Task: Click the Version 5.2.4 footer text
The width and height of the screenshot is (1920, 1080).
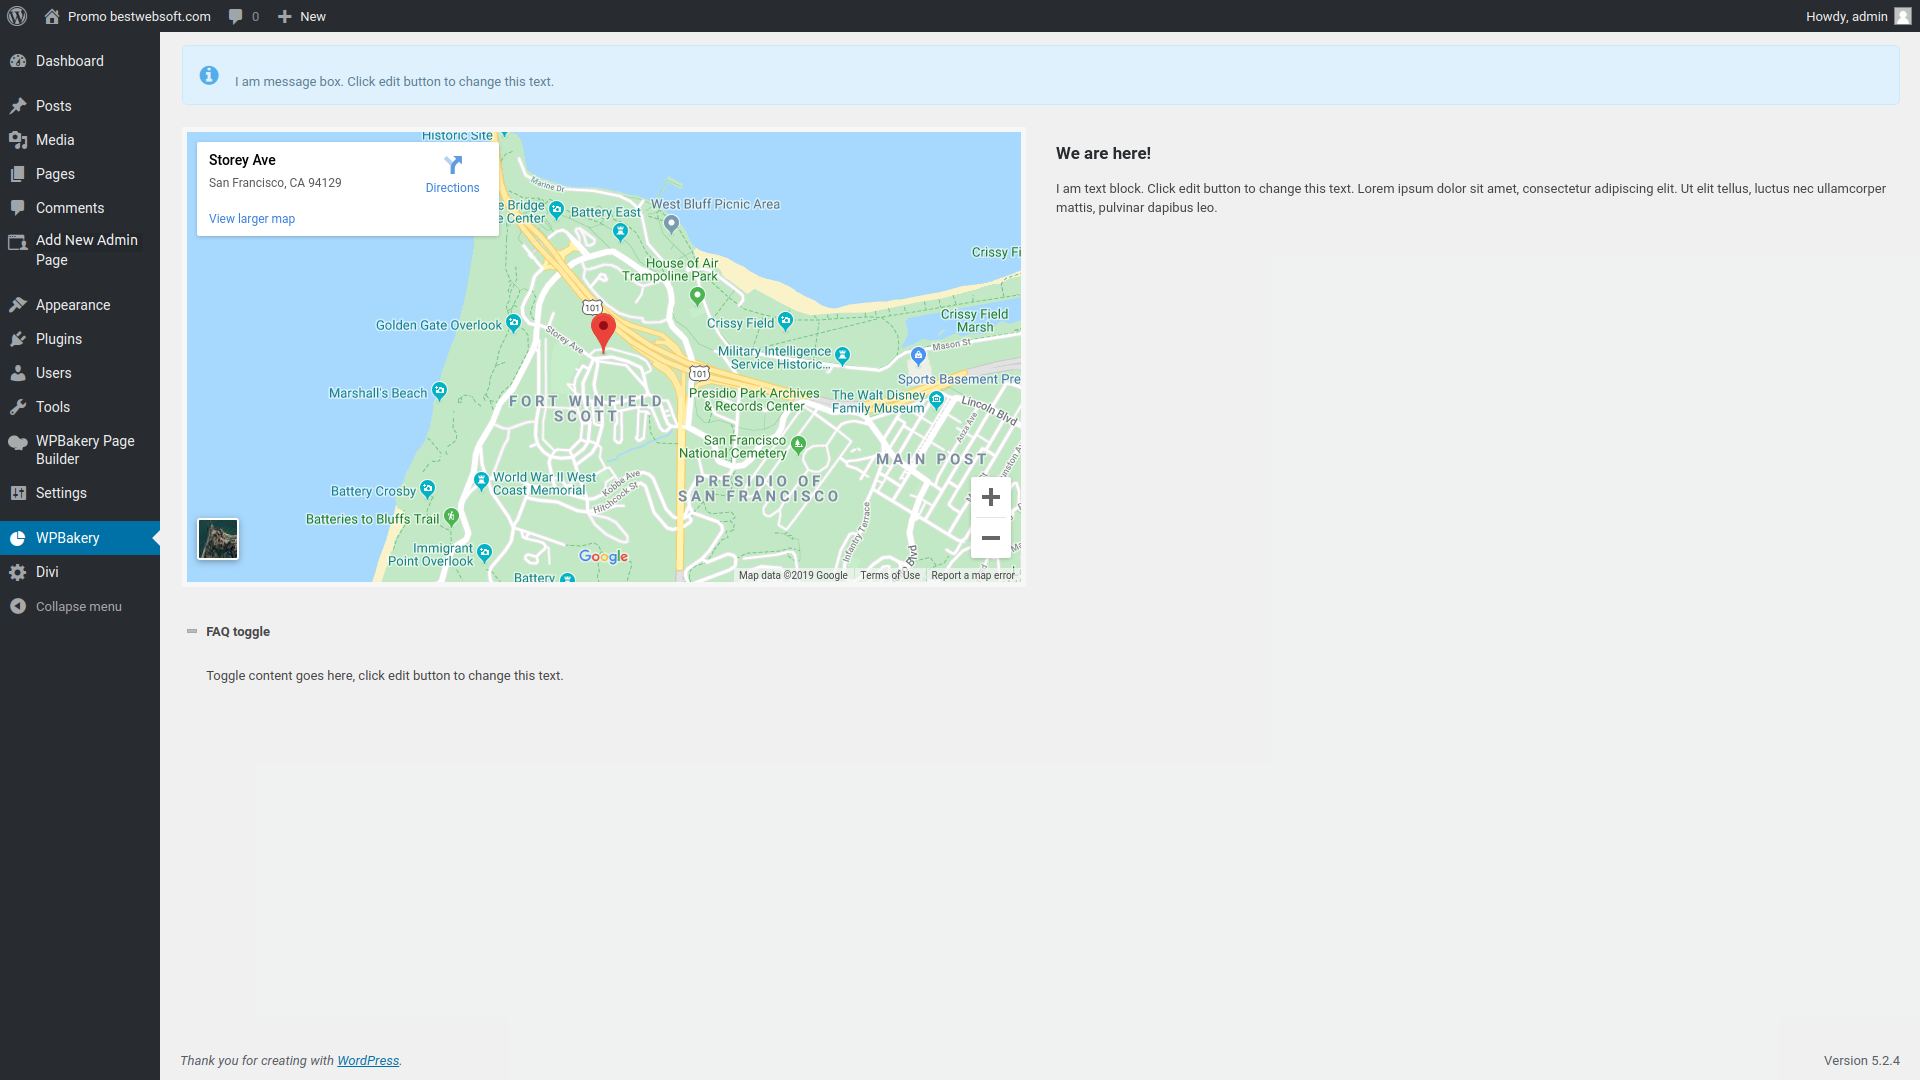Action: click(x=1861, y=1061)
